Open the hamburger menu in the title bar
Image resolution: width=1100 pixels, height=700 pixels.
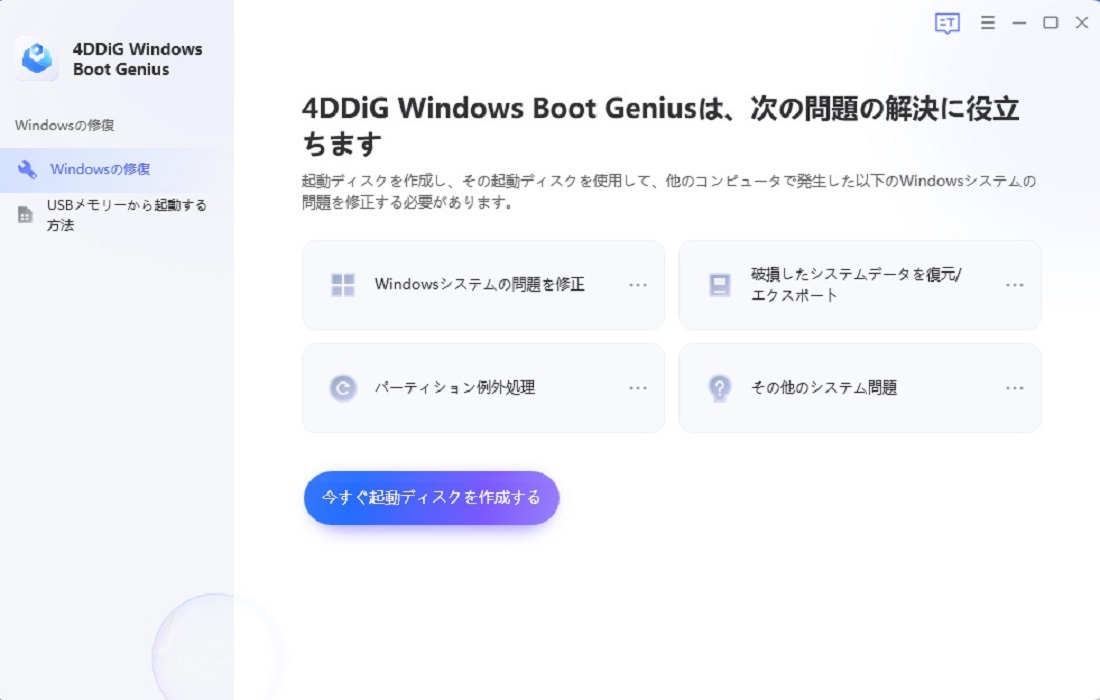coord(987,23)
